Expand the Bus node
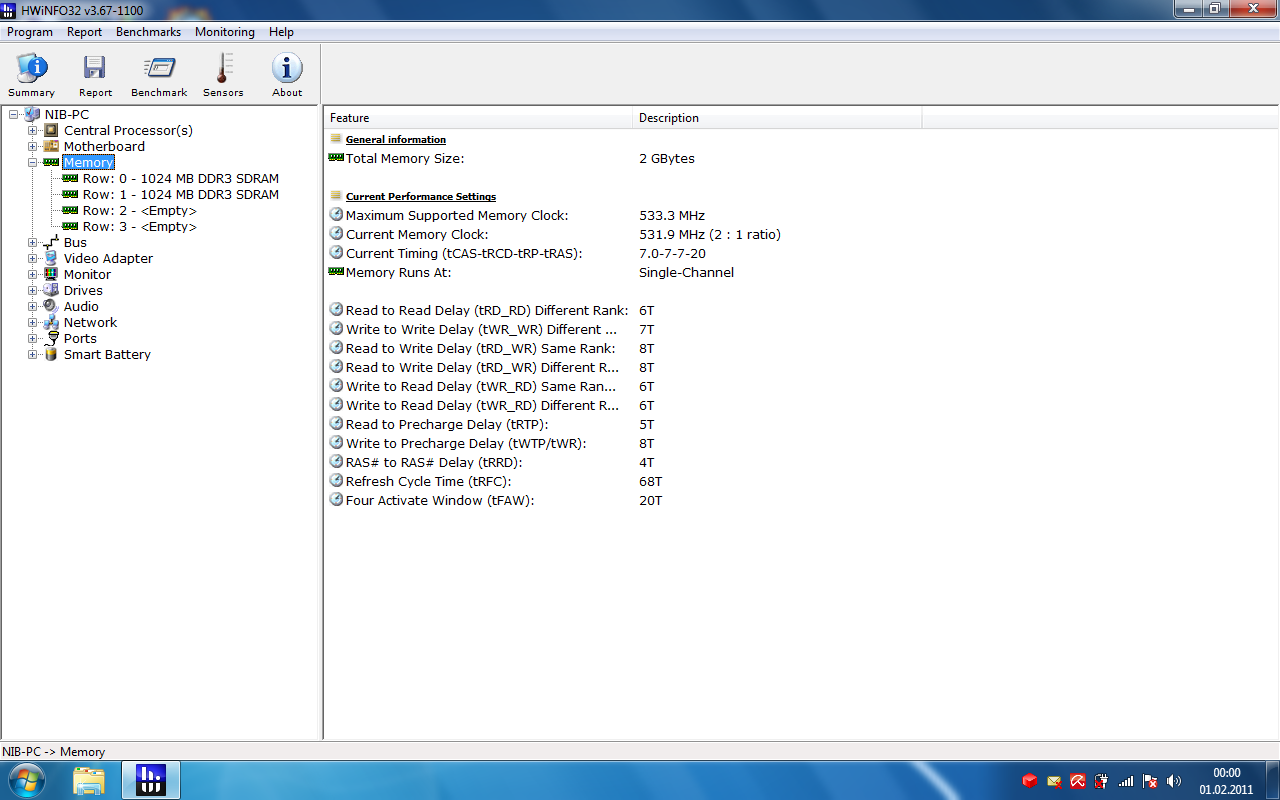 click(33, 243)
